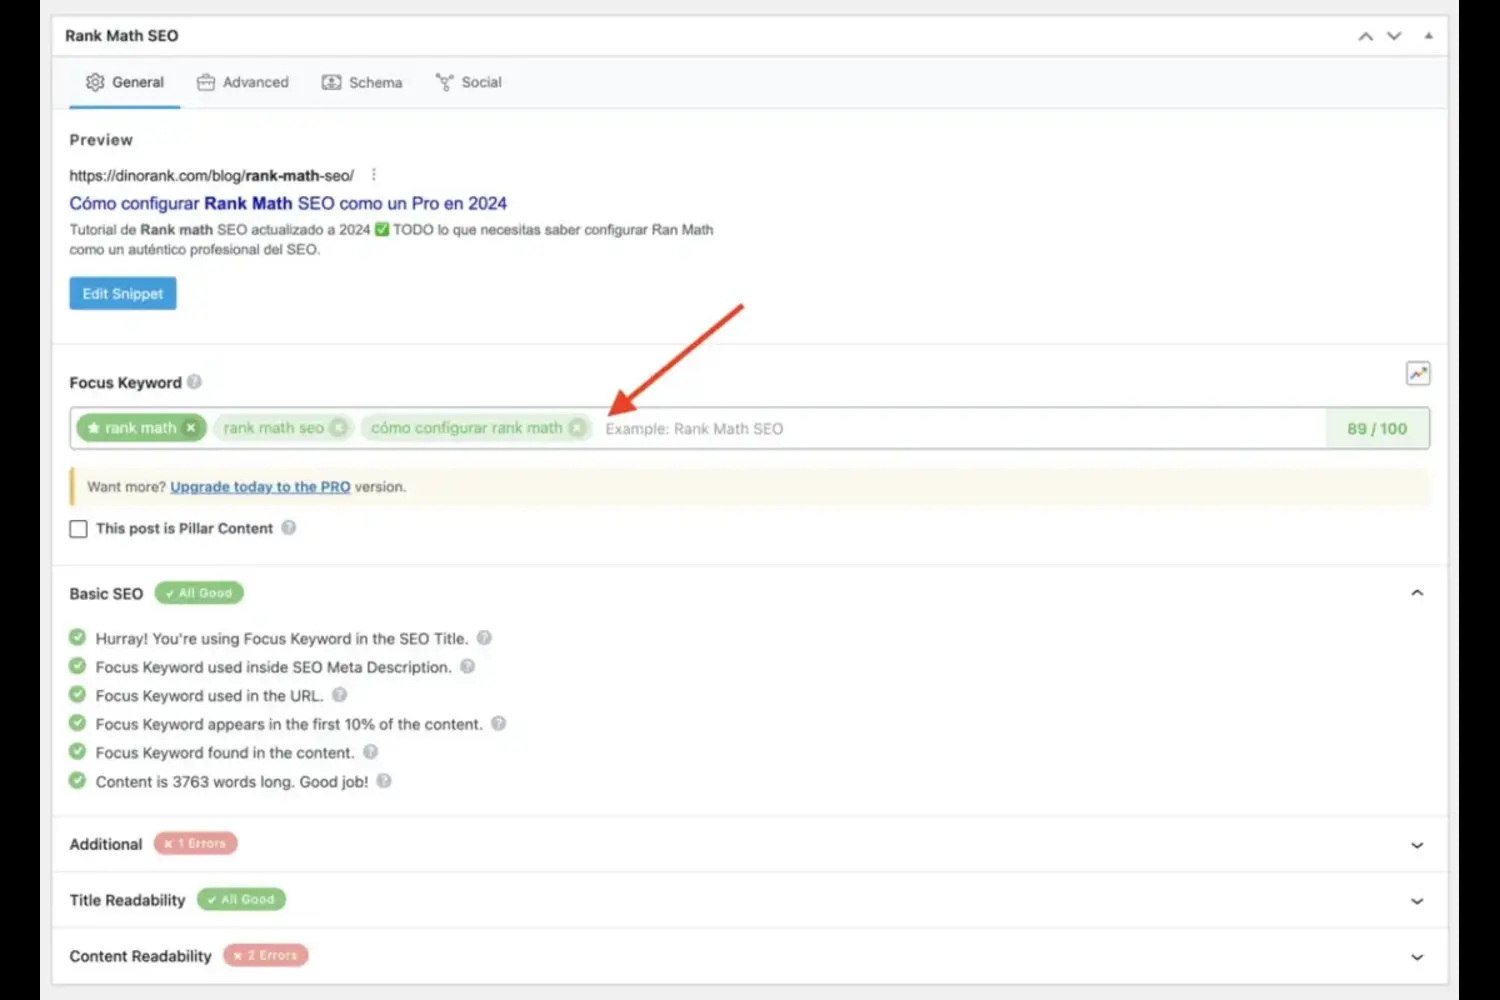Expand the Content Readability section
Viewport: 1500px width, 1000px height.
coord(1417,957)
